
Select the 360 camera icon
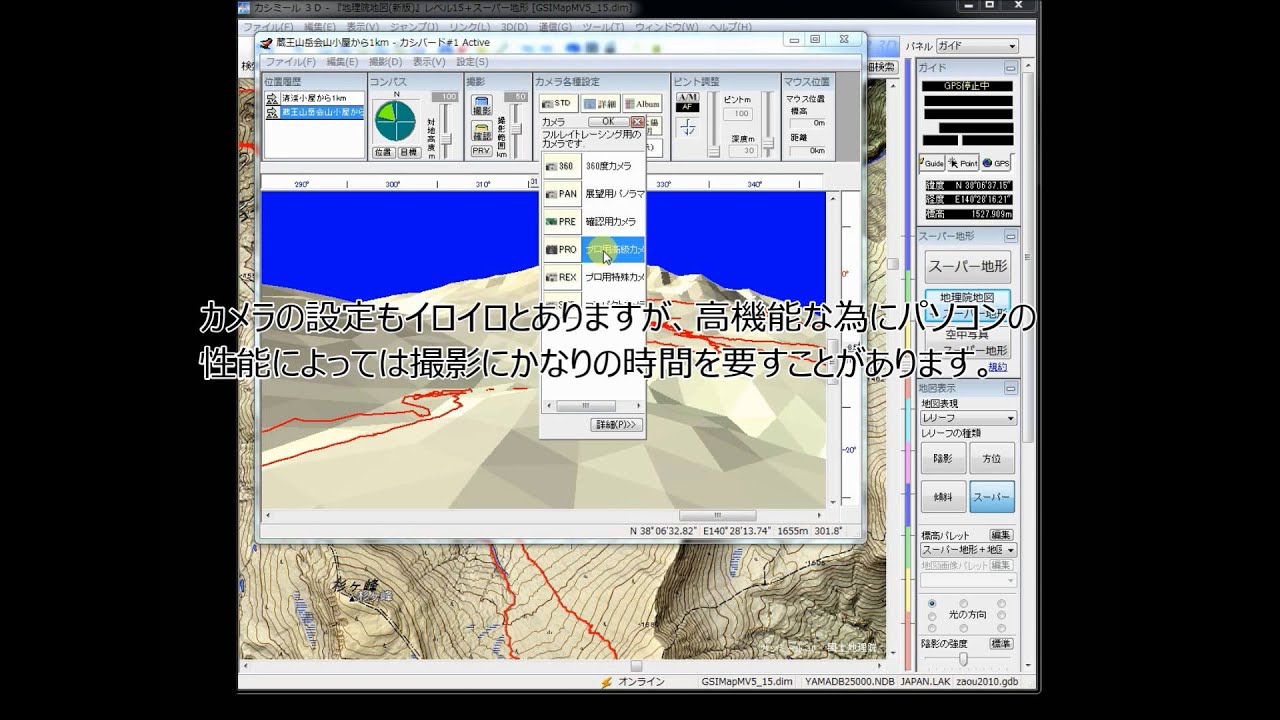click(561, 166)
